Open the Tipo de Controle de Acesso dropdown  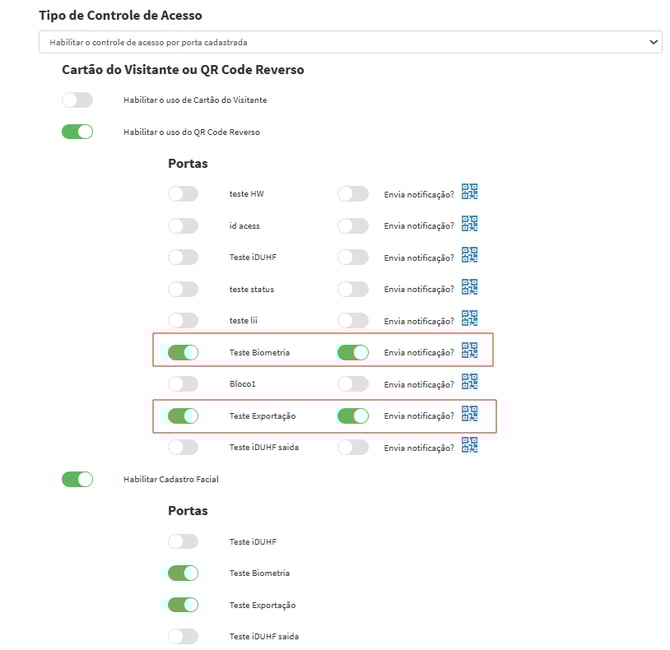[x=350, y=42]
